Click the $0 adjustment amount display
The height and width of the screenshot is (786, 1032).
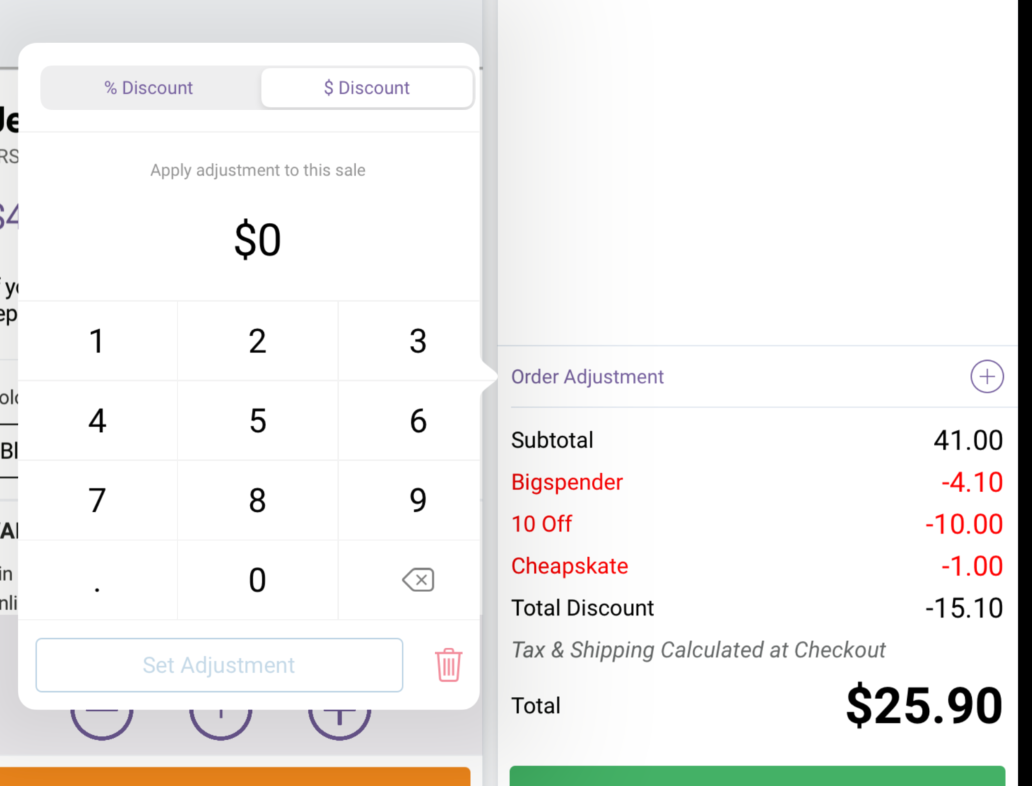coord(257,240)
